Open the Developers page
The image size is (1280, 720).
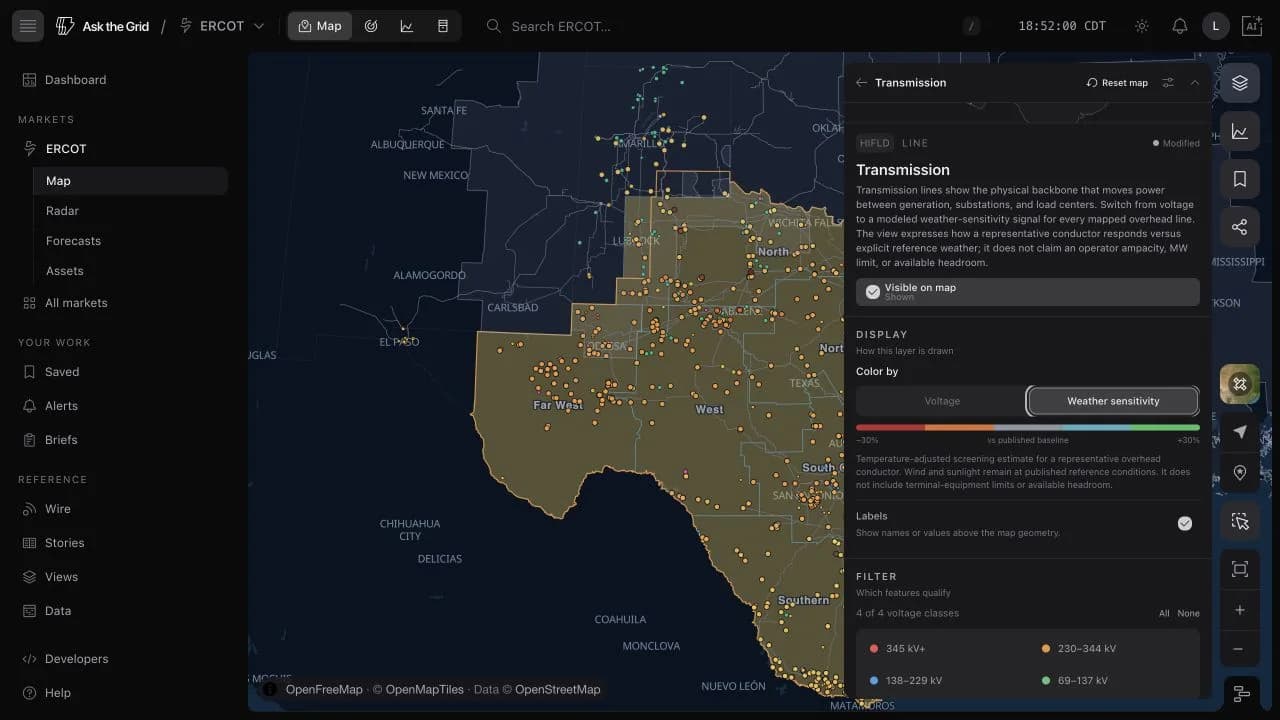[123, 659]
